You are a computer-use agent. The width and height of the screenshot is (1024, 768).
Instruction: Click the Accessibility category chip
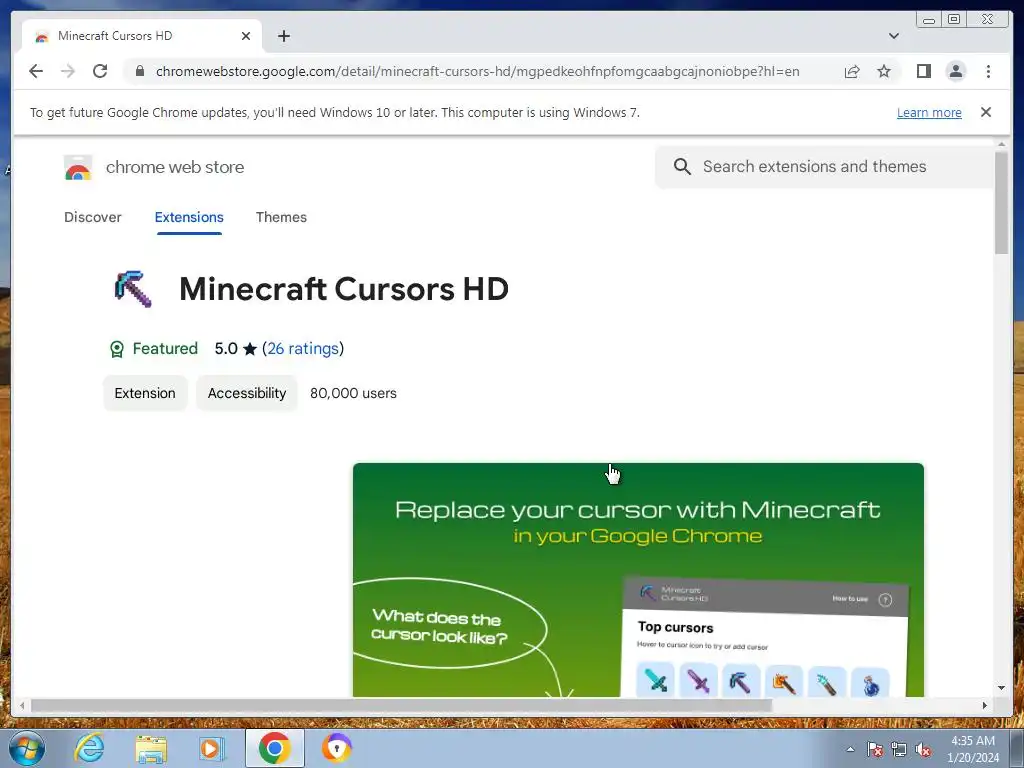(247, 393)
